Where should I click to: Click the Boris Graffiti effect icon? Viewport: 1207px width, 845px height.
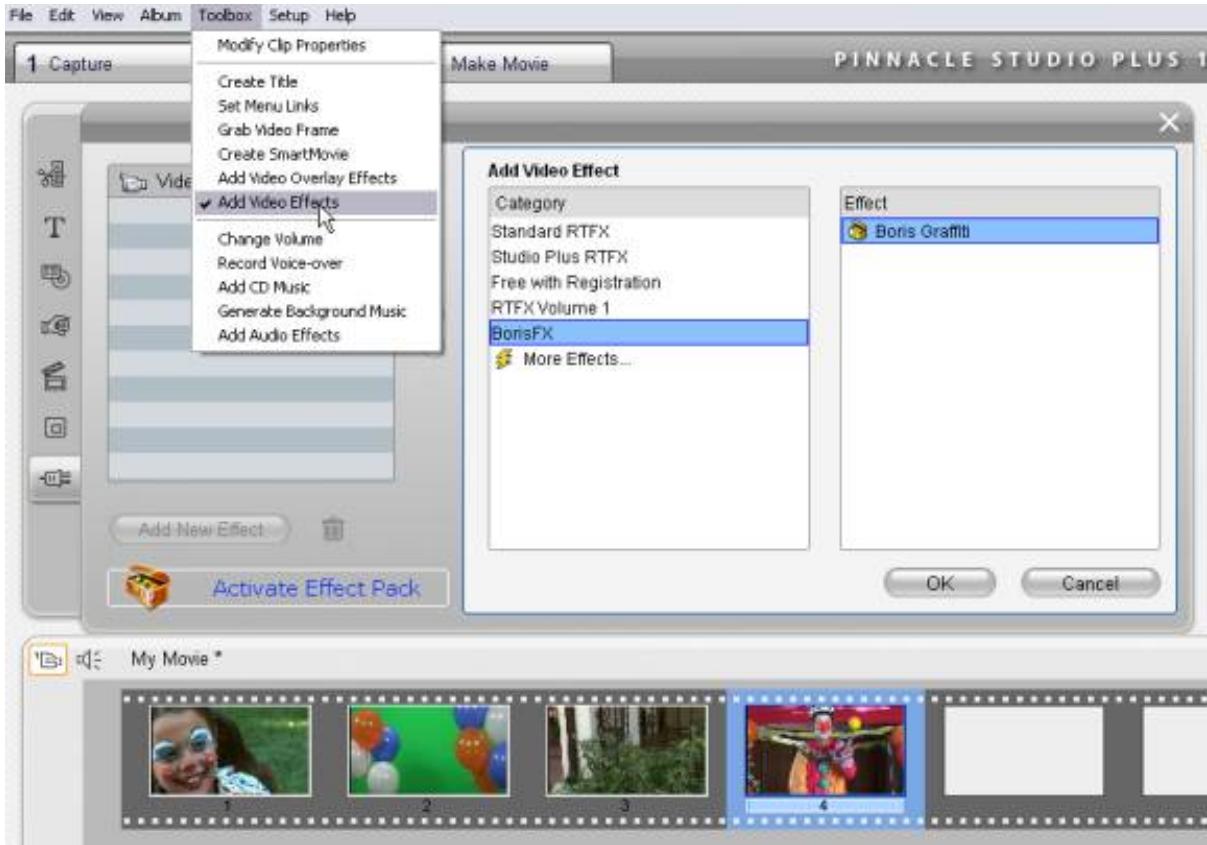855,231
